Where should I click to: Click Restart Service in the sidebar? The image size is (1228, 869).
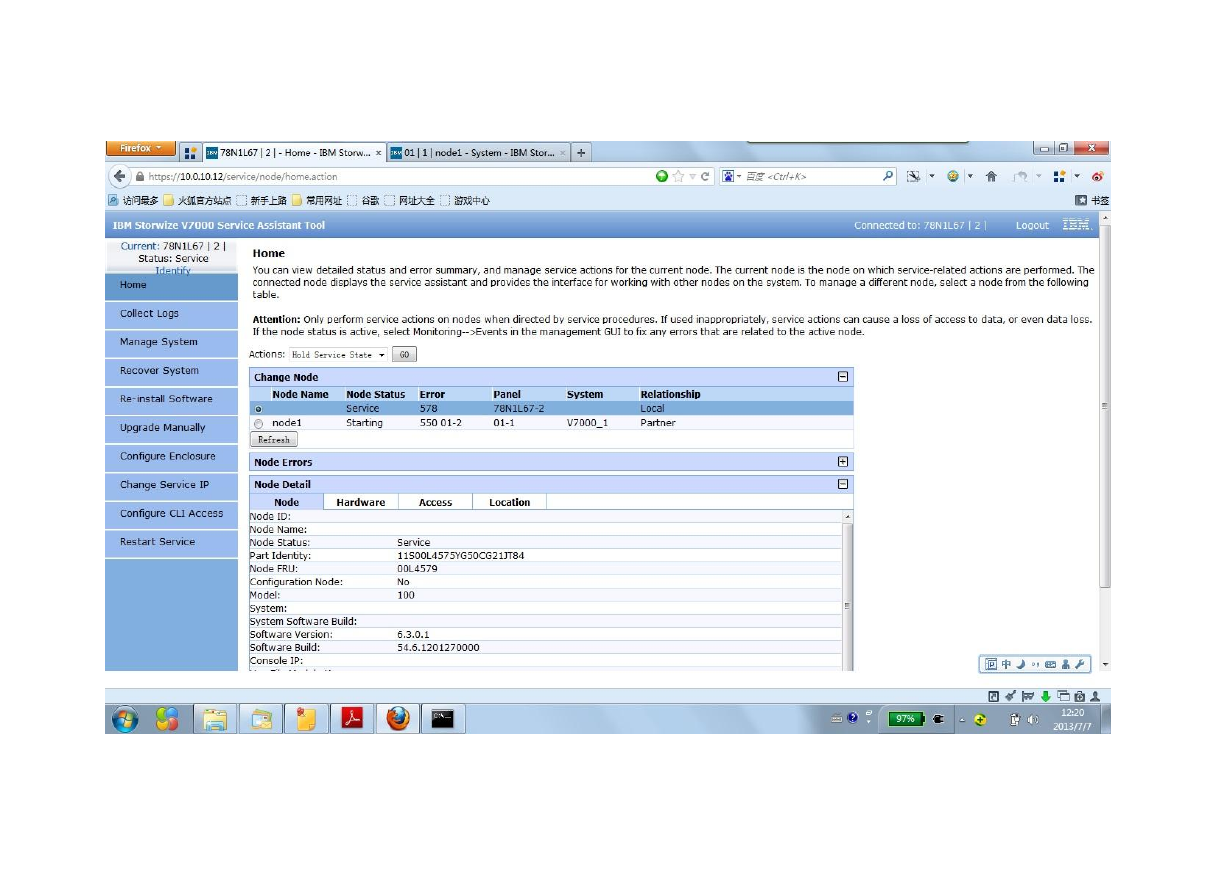172,542
